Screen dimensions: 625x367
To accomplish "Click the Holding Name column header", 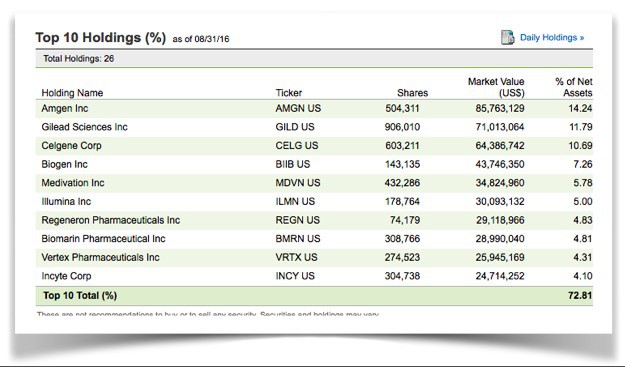I will click(x=72, y=93).
